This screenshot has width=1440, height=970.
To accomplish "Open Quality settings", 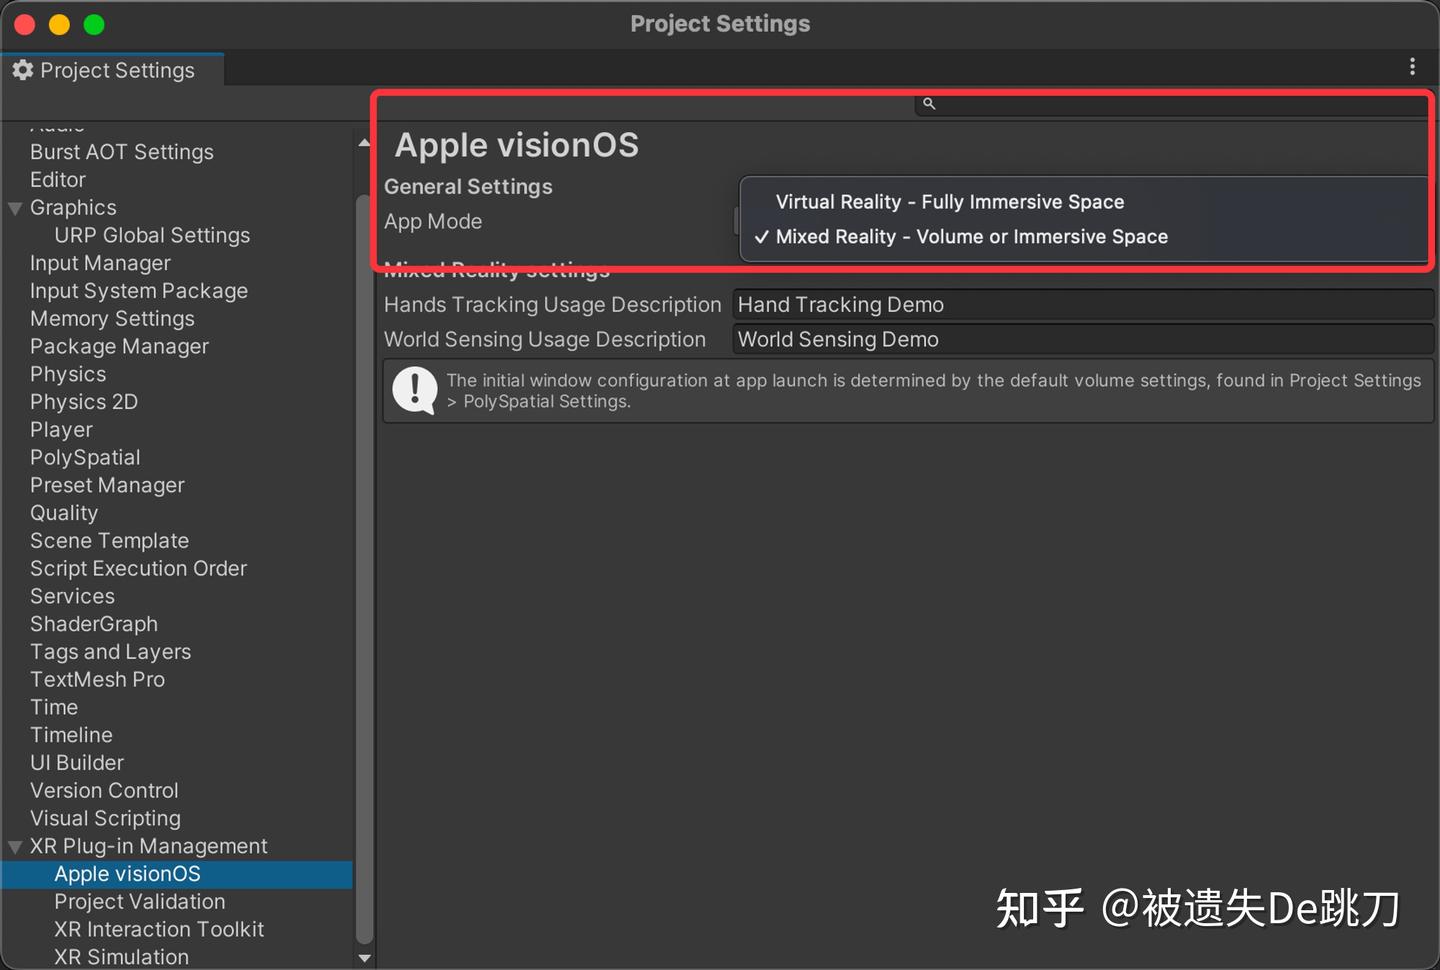I will pyautogui.click(x=64, y=512).
